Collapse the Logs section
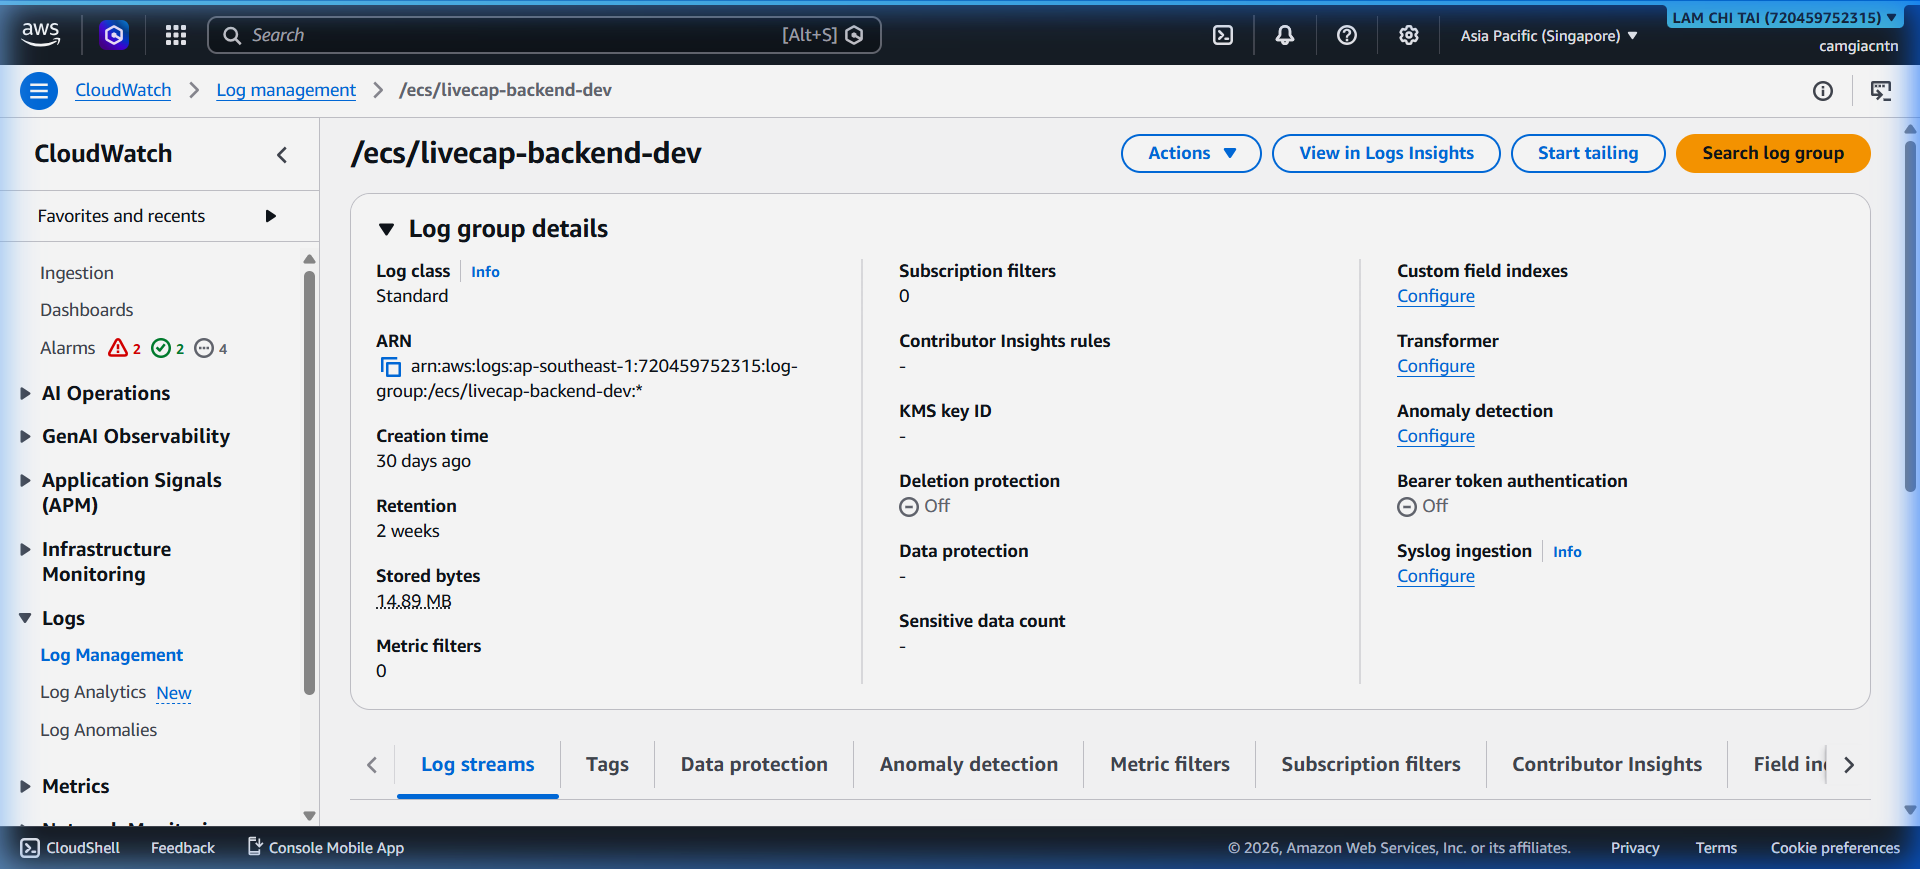Image resolution: width=1920 pixels, height=869 pixels. click(x=26, y=618)
